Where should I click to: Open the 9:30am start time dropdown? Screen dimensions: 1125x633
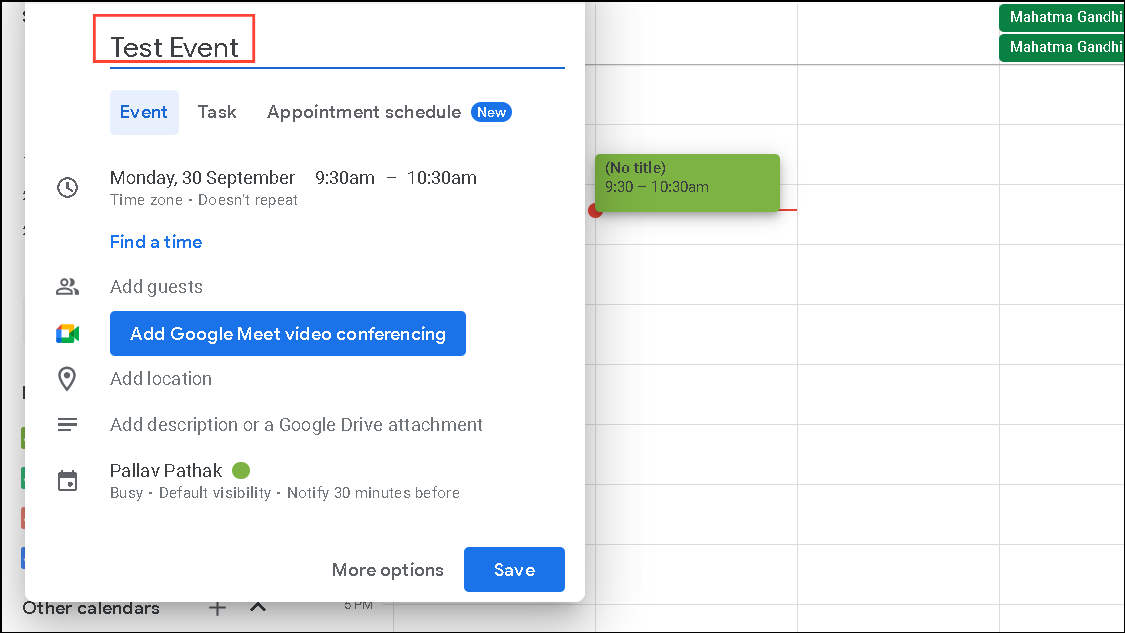pos(344,178)
